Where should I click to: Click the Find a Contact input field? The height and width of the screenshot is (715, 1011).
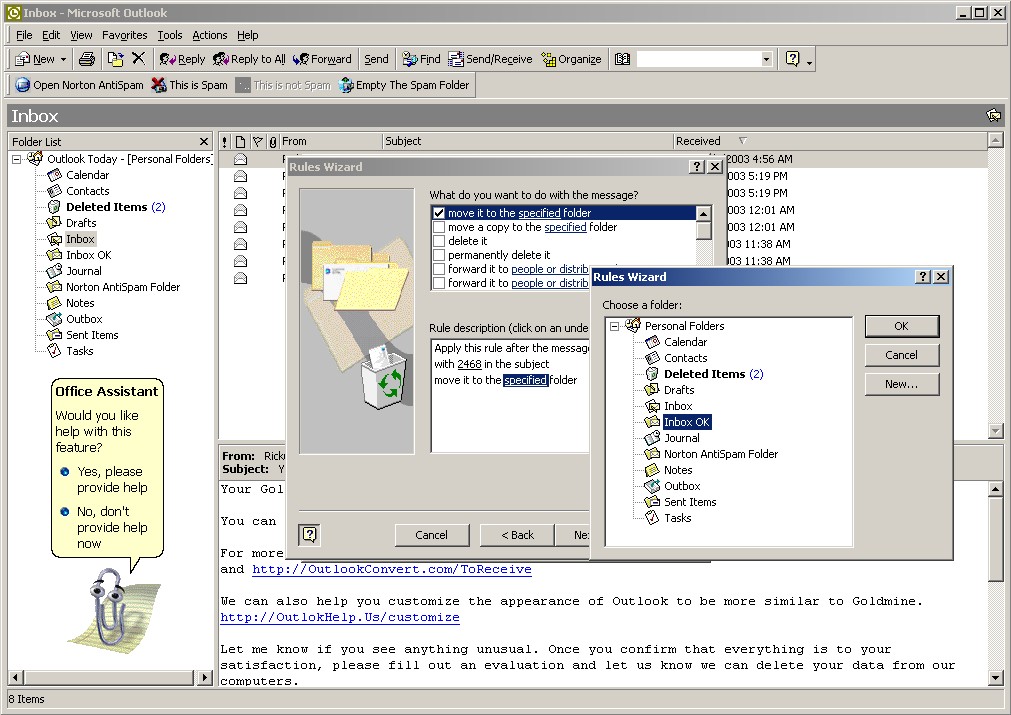click(699, 59)
